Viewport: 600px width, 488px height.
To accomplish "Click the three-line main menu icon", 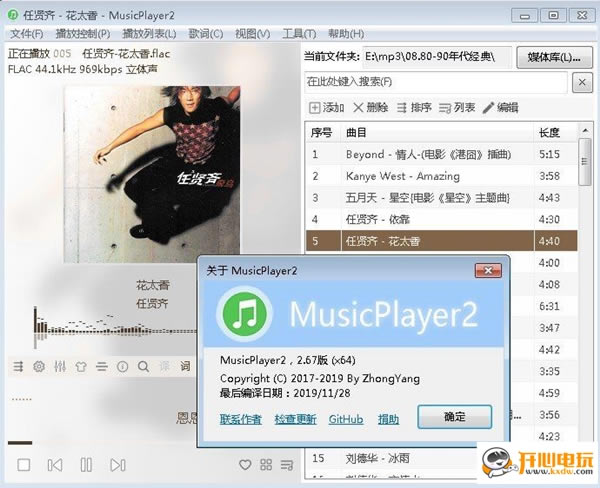I will click(102, 367).
